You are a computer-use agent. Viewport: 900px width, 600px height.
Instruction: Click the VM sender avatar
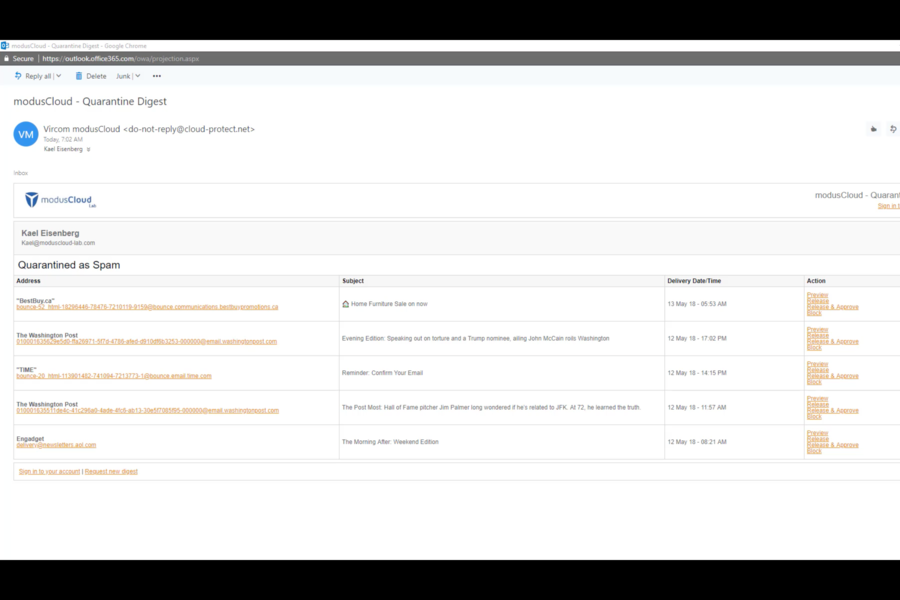tap(26, 134)
